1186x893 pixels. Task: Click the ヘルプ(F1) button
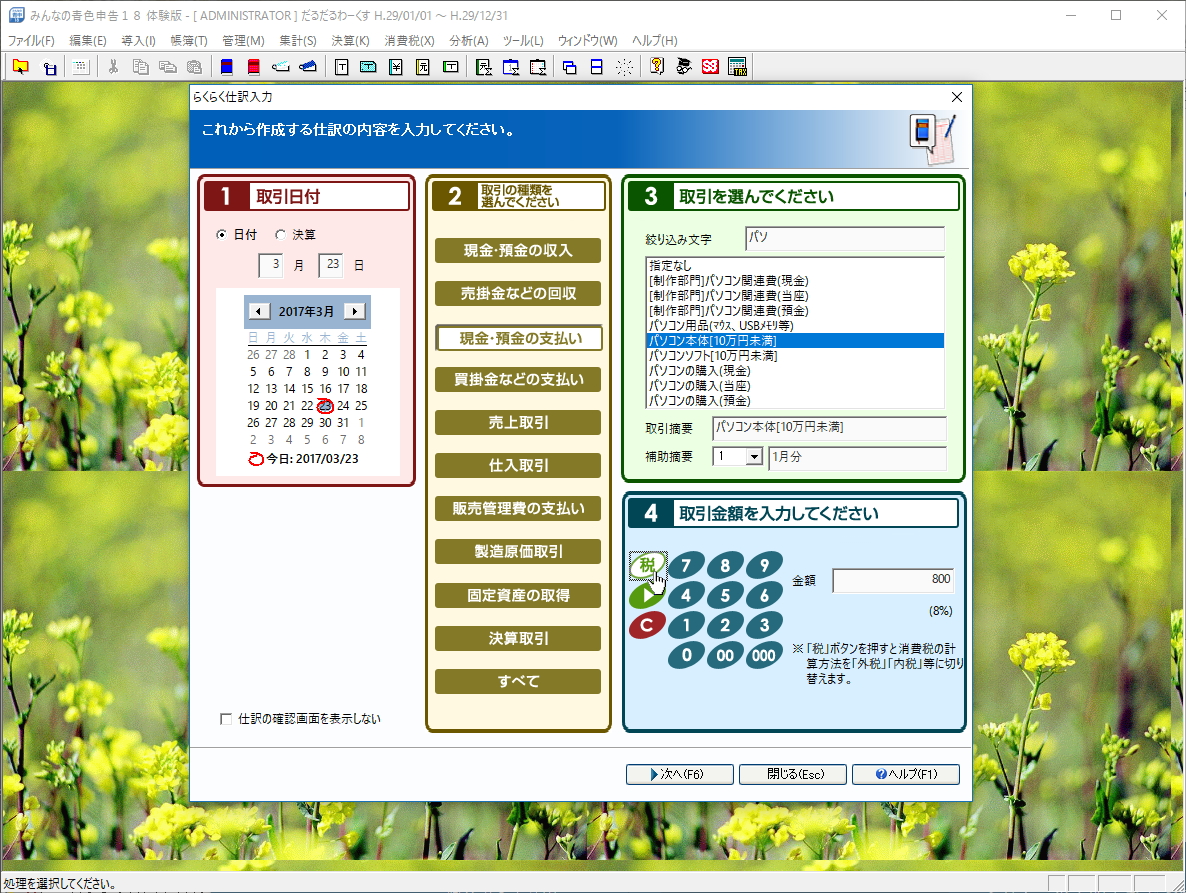[x=906, y=774]
